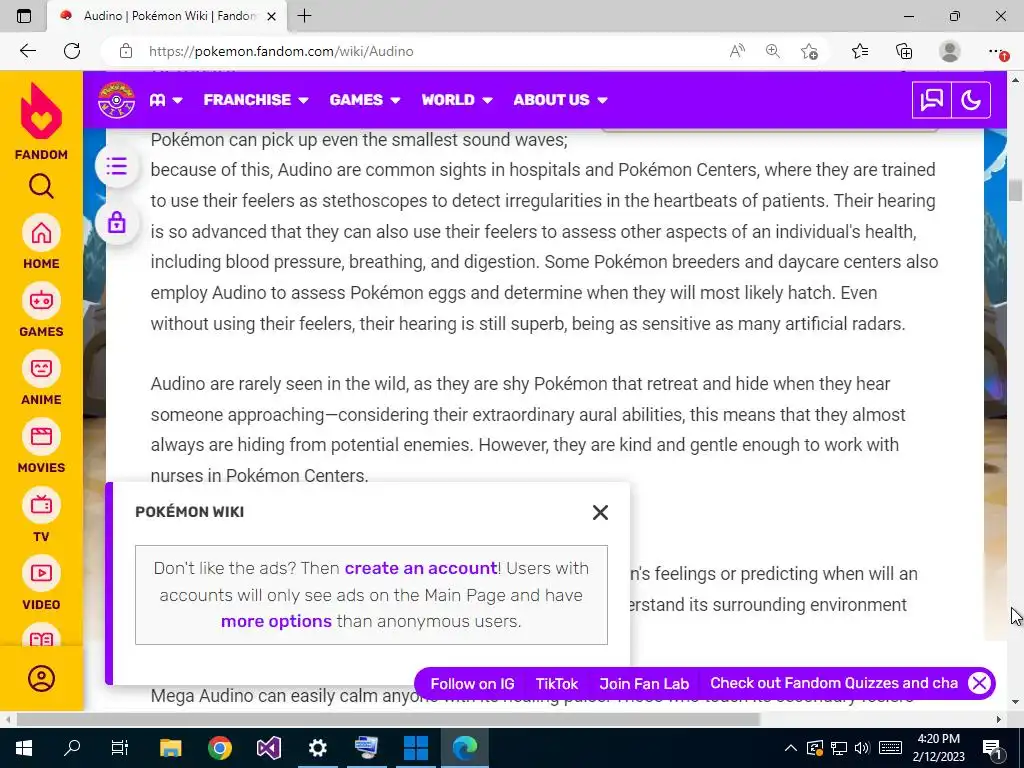Screen dimensions: 1024x768
Task: Open a new browser tab
Action: click(304, 16)
